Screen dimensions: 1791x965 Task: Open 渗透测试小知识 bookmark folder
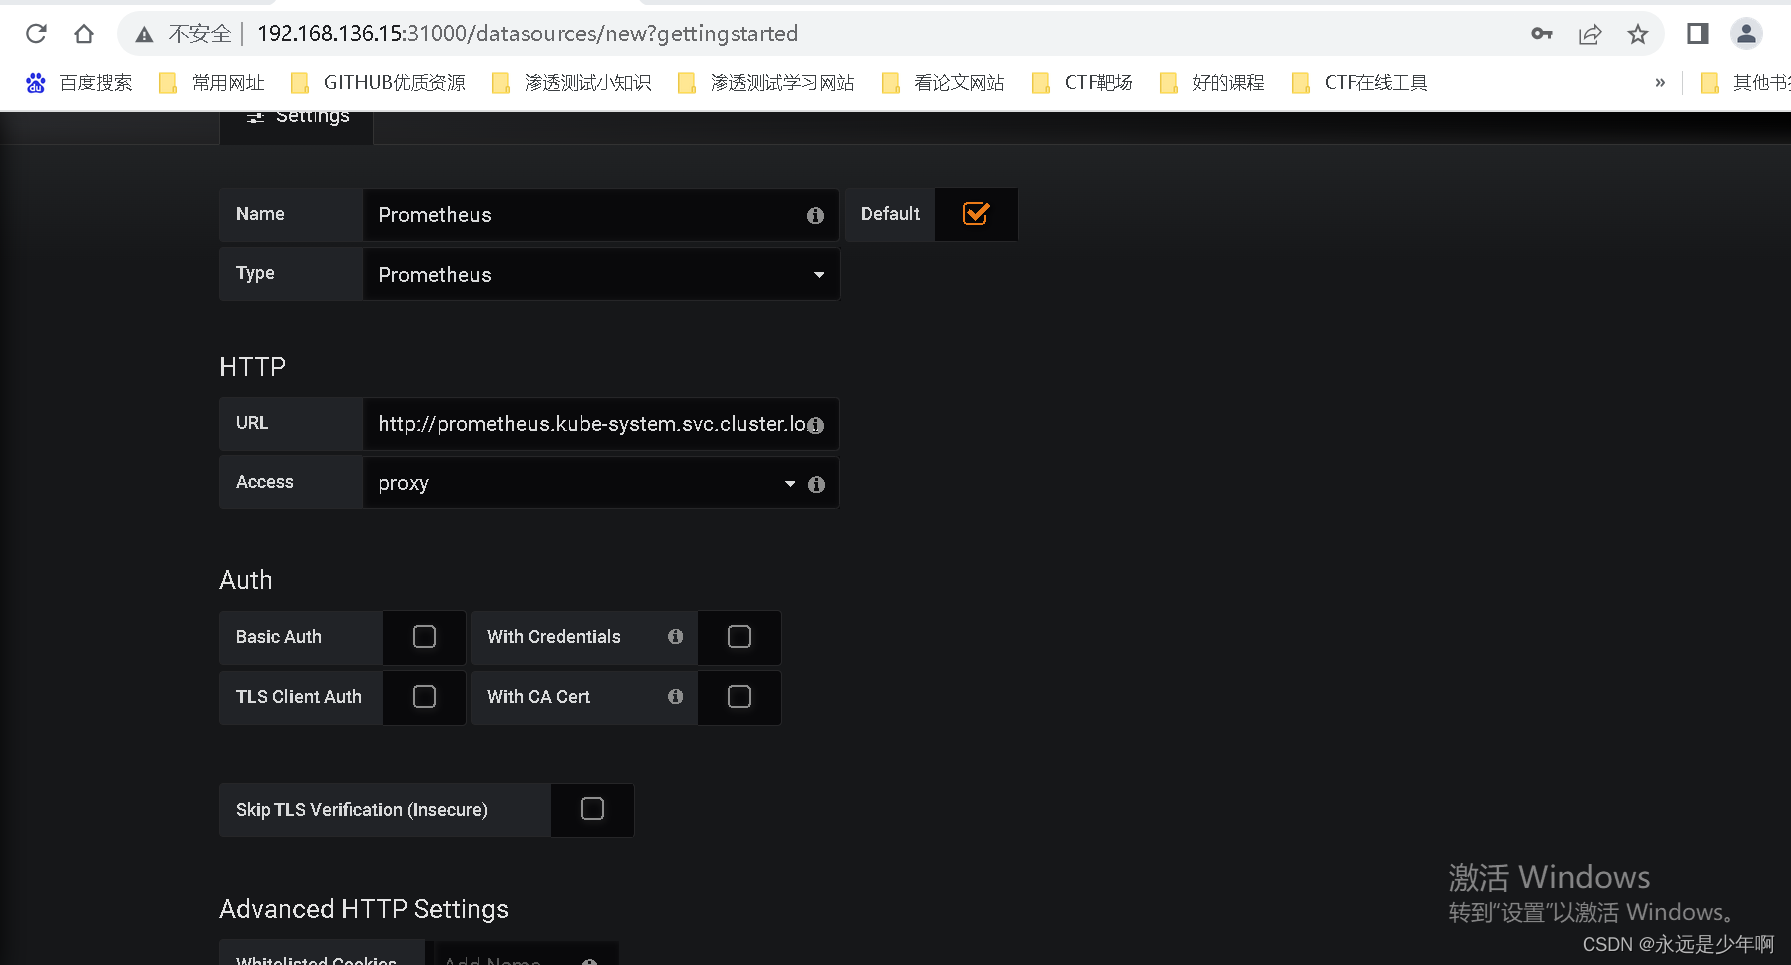[x=572, y=83]
